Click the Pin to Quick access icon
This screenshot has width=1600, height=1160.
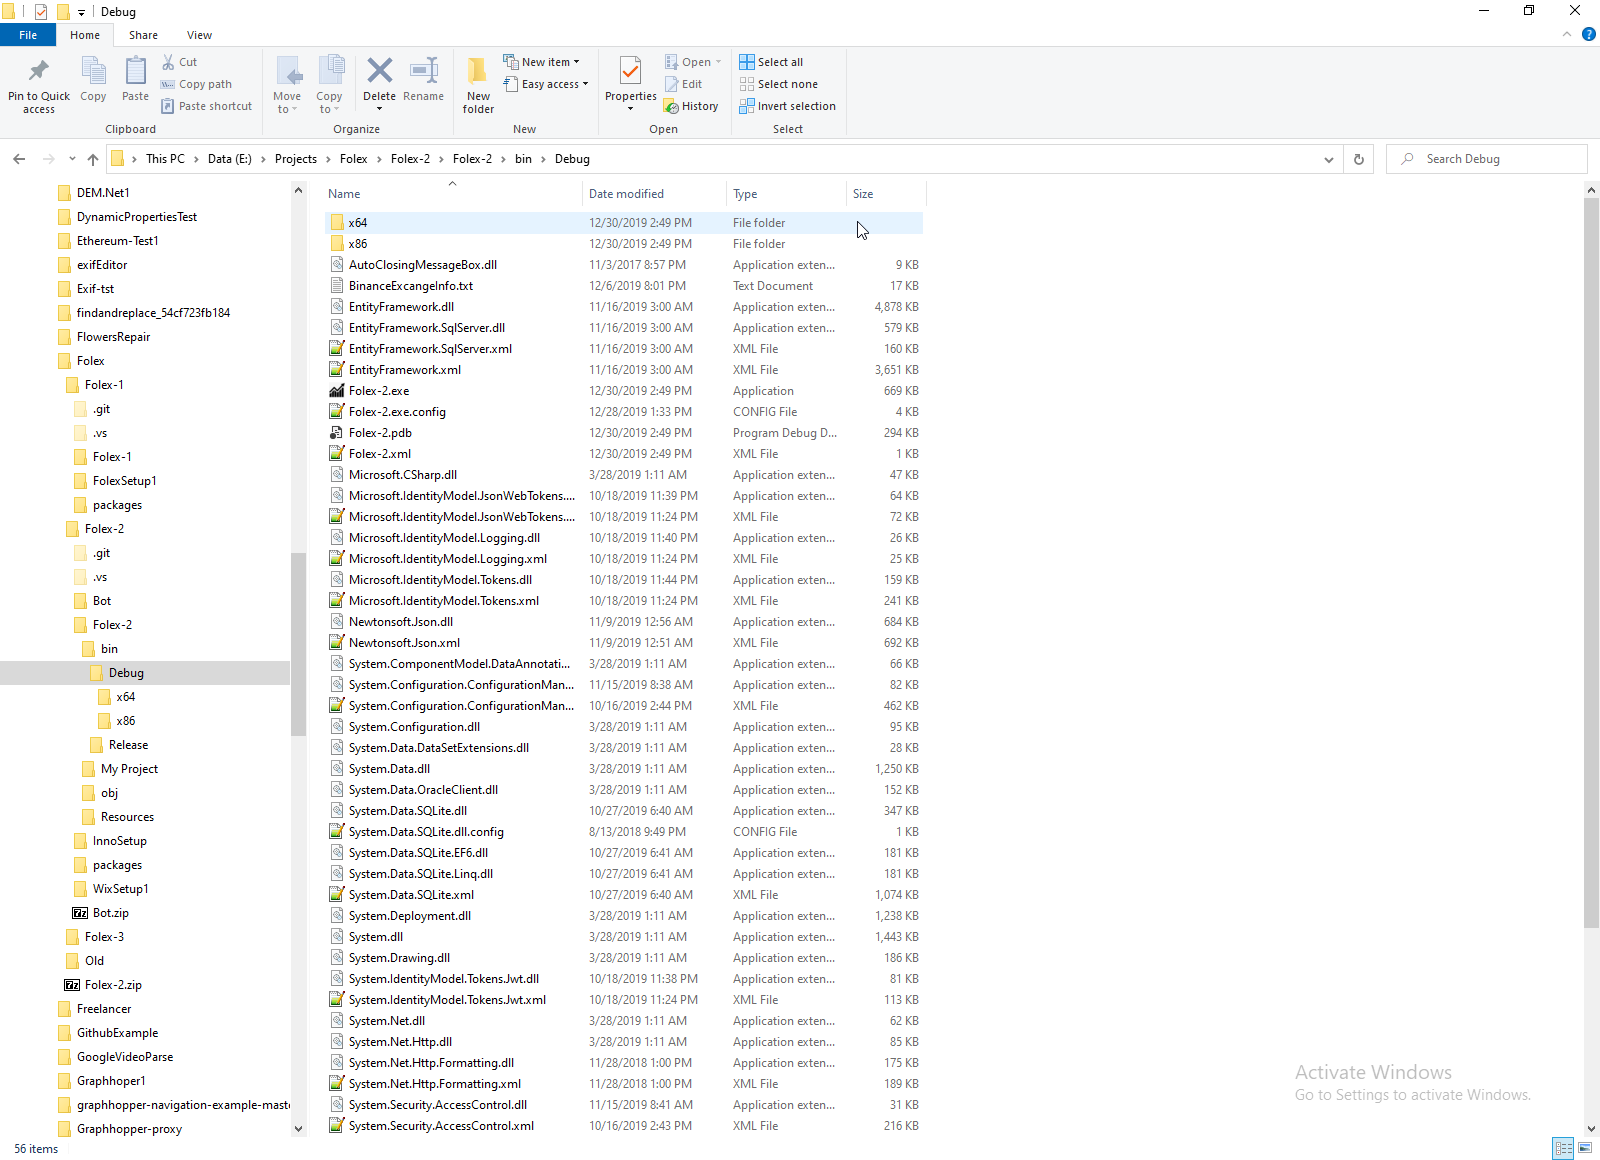[39, 71]
